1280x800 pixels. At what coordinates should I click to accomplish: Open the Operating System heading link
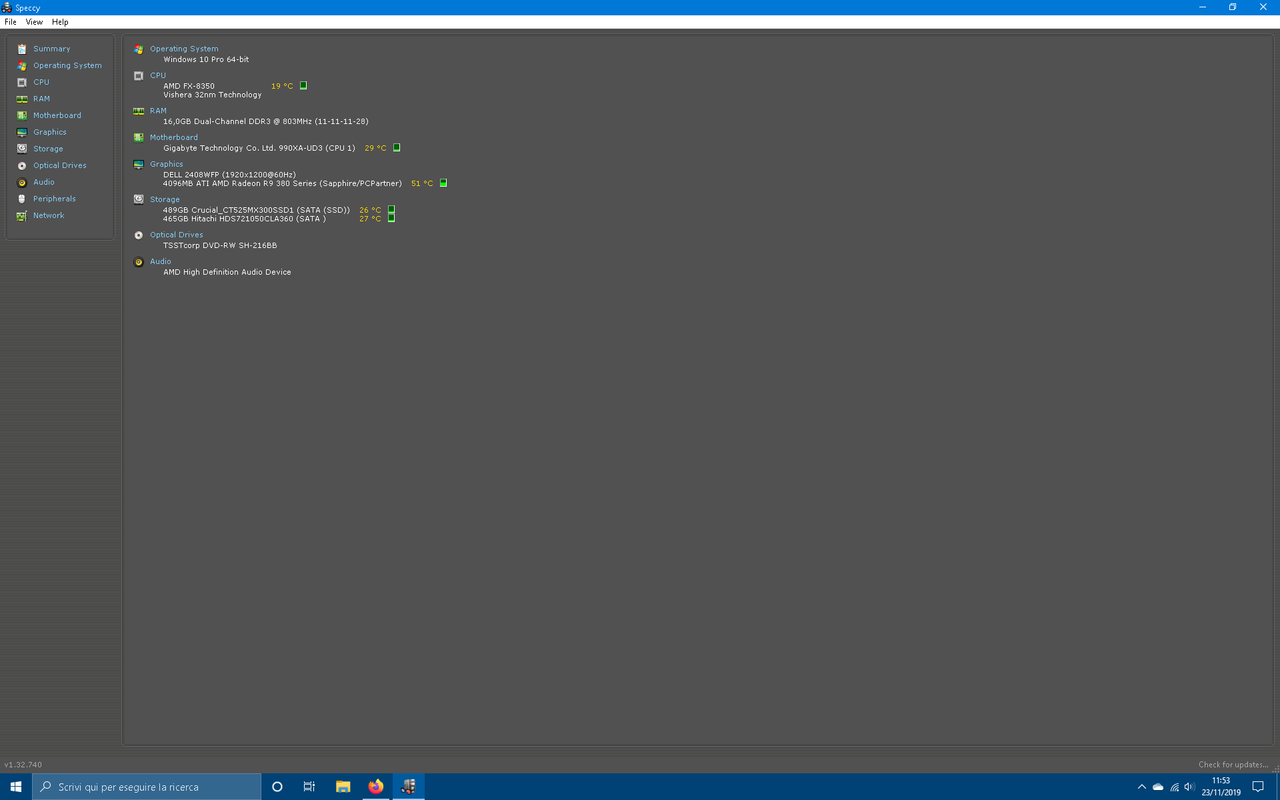click(184, 49)
